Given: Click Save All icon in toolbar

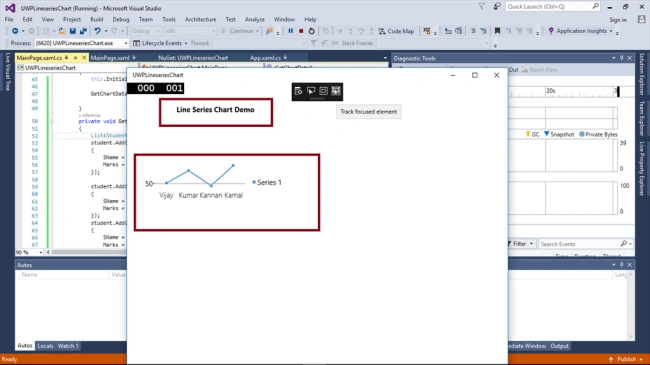Looking at the screenshot, I should (x=83, y=31).
